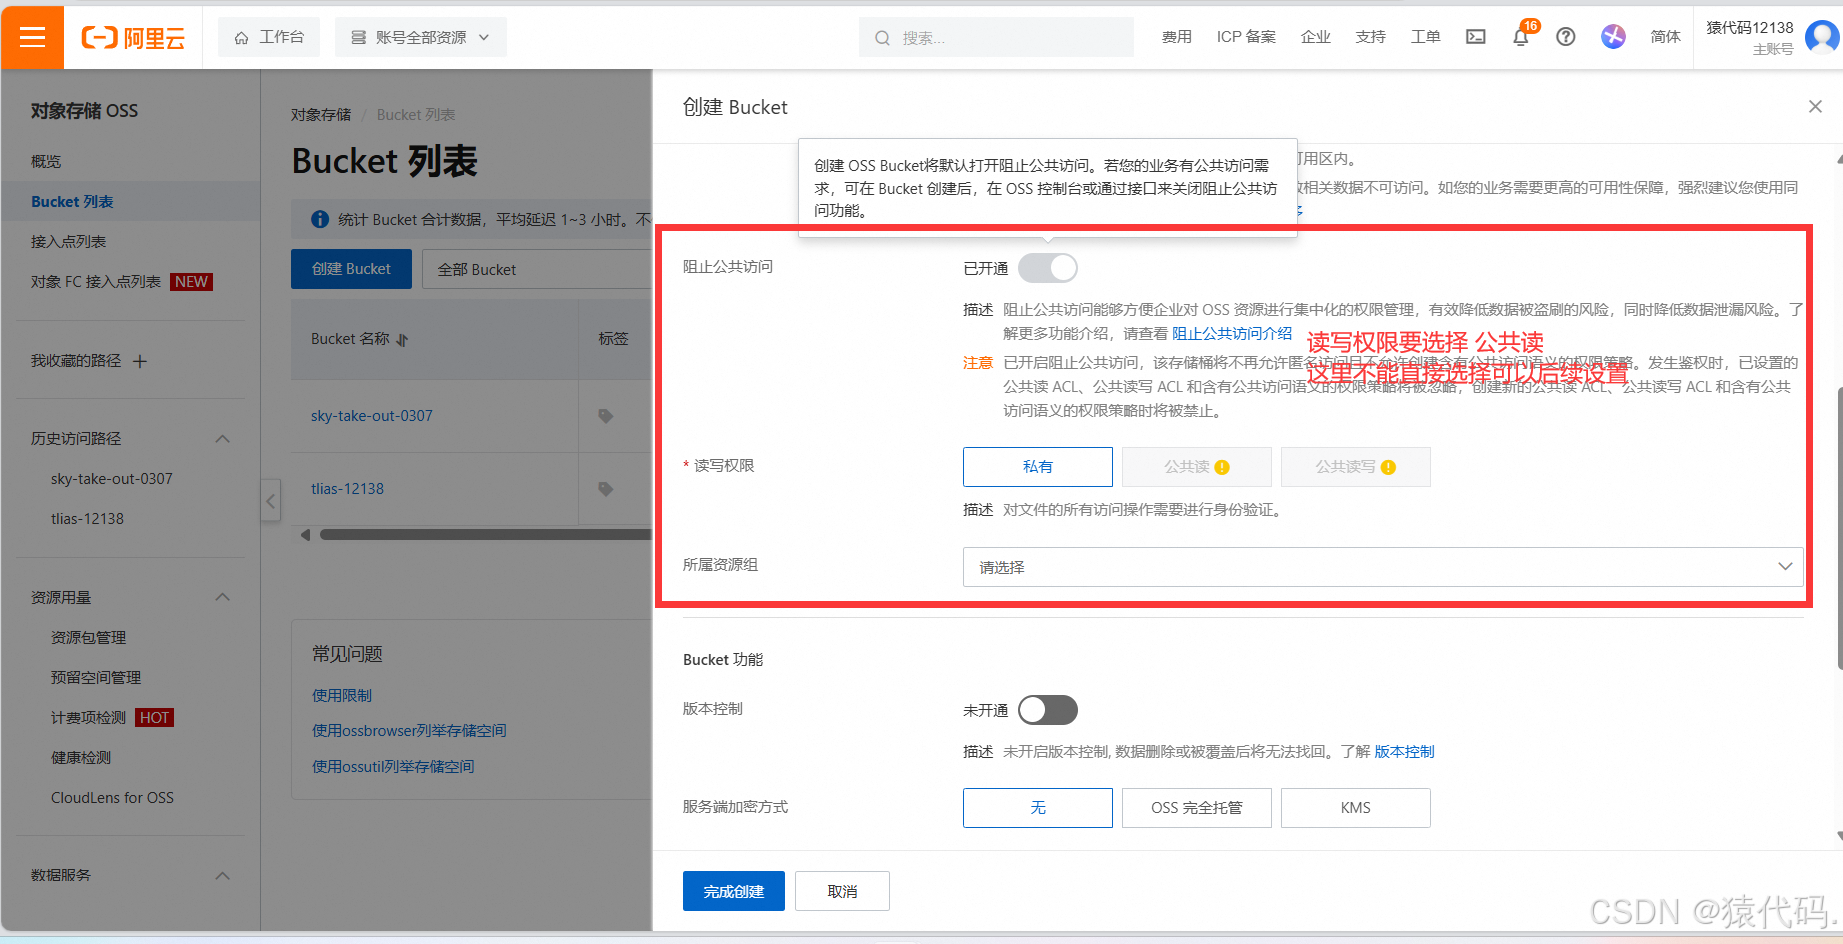The image size is (1843, 944).
Task: Open the user avatar menu
Action: pyautogui.click(x=1822, y=37)
